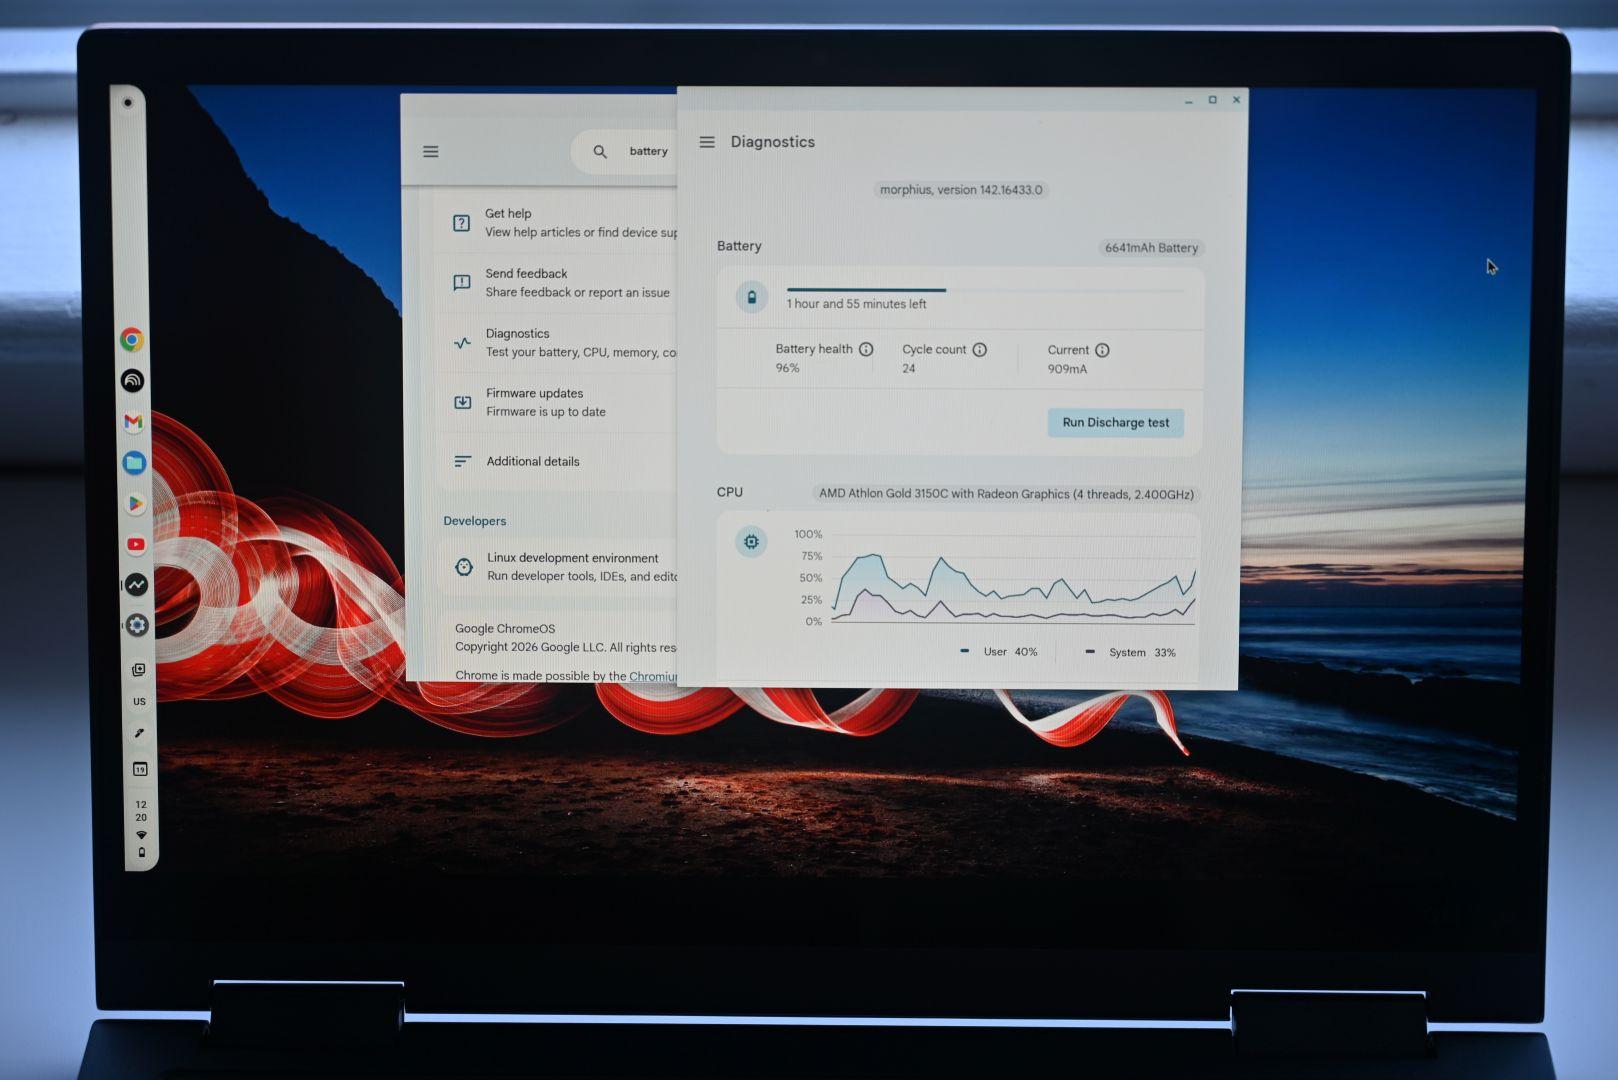Show info for Battery health
Screen dimensions: 1618x1080
coord(866,349)
